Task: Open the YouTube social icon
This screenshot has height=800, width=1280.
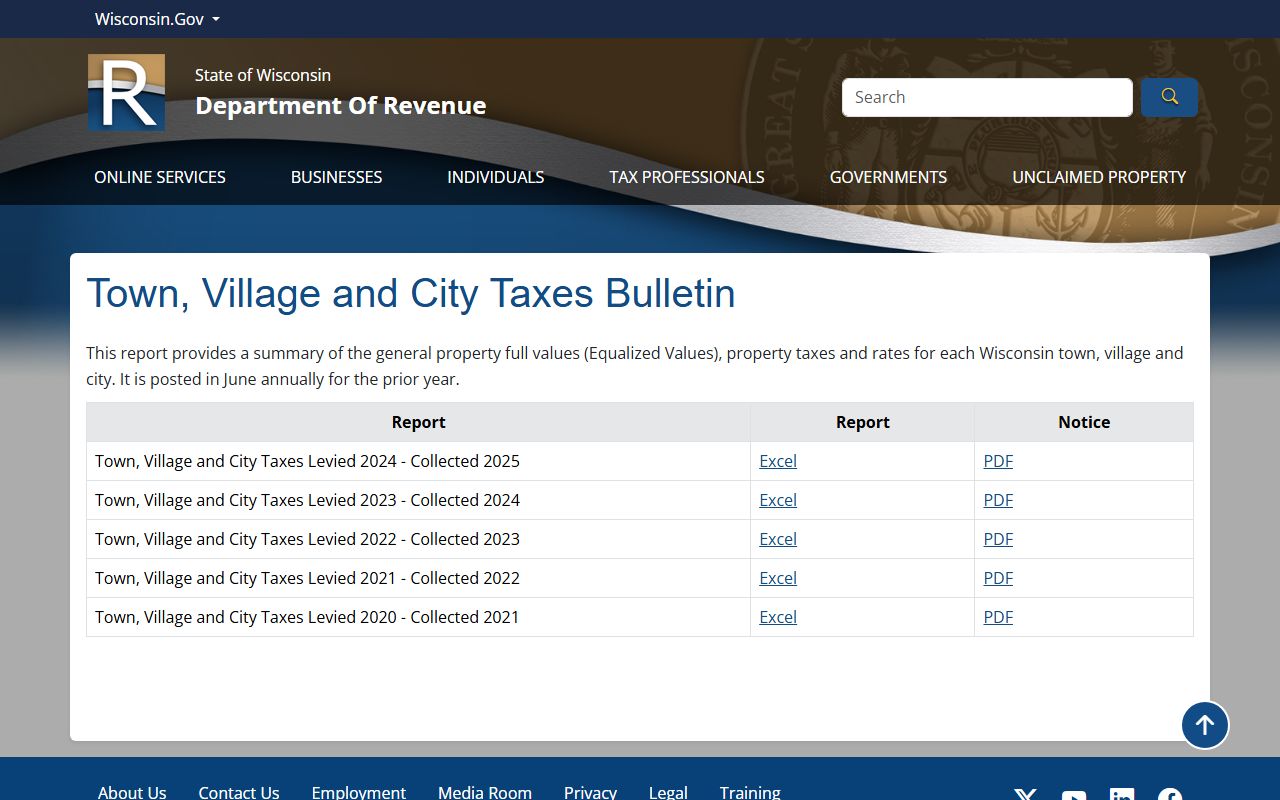Action: coord(1074,796)
